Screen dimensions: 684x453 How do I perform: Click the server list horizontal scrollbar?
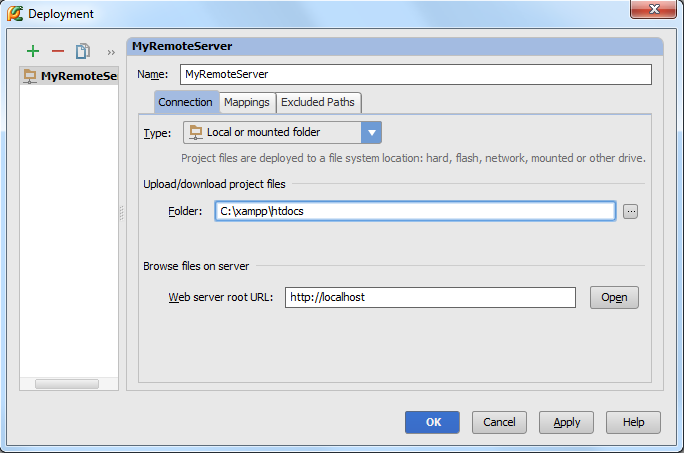click(x=67, y=384)
